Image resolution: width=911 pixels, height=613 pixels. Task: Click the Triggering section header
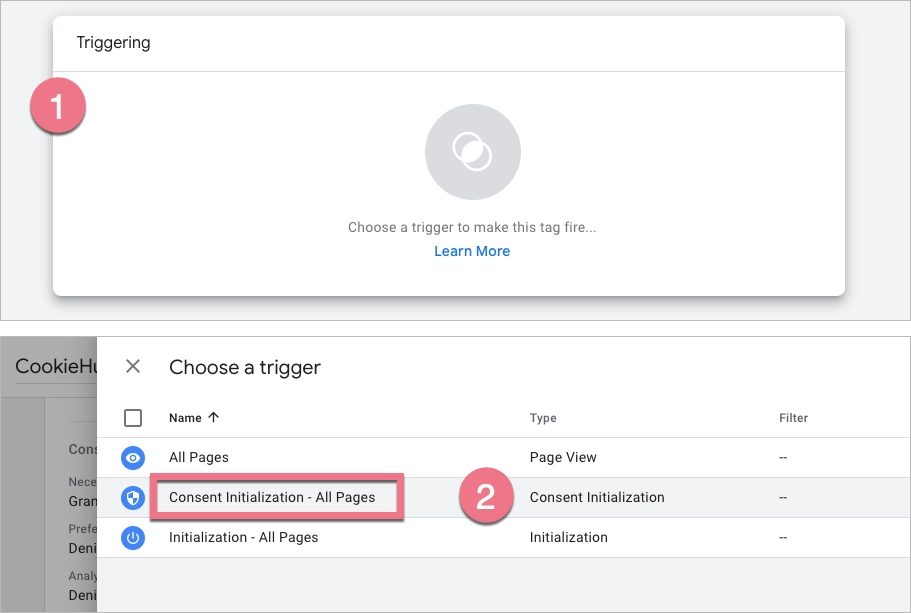(x=113, y=43)
